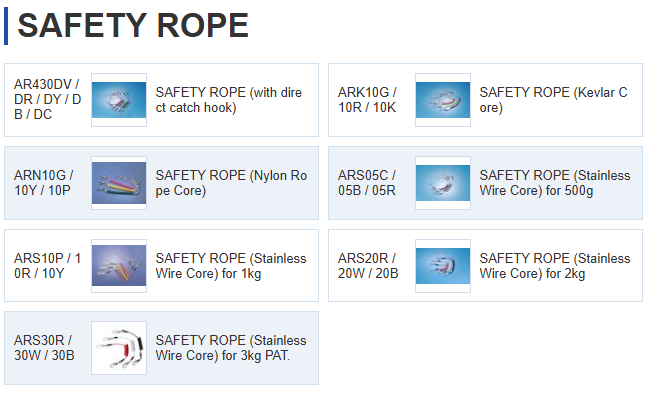Go to Stainless Wire Core for 2kg
657x398 pixels.
(x=555, y=266)
